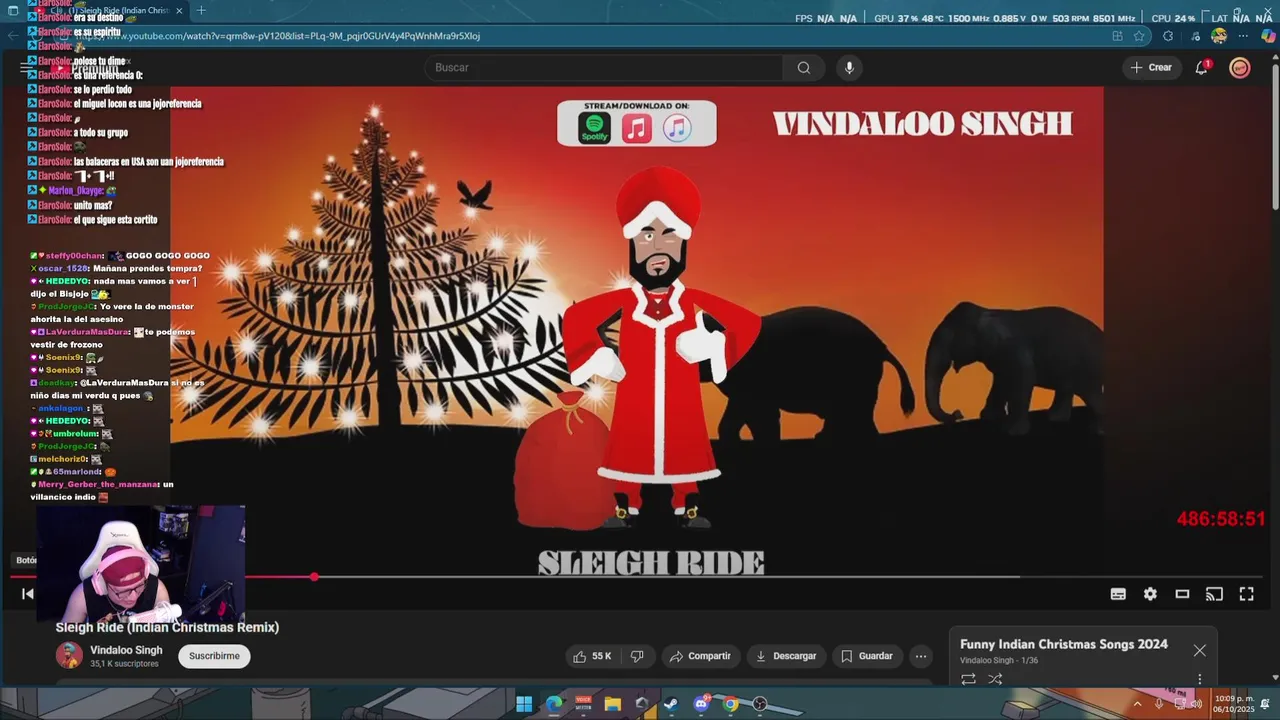Cast video to another device
Image resolution: width=1280 pixels, height=720 pixels.
(x=1214, y=594)
